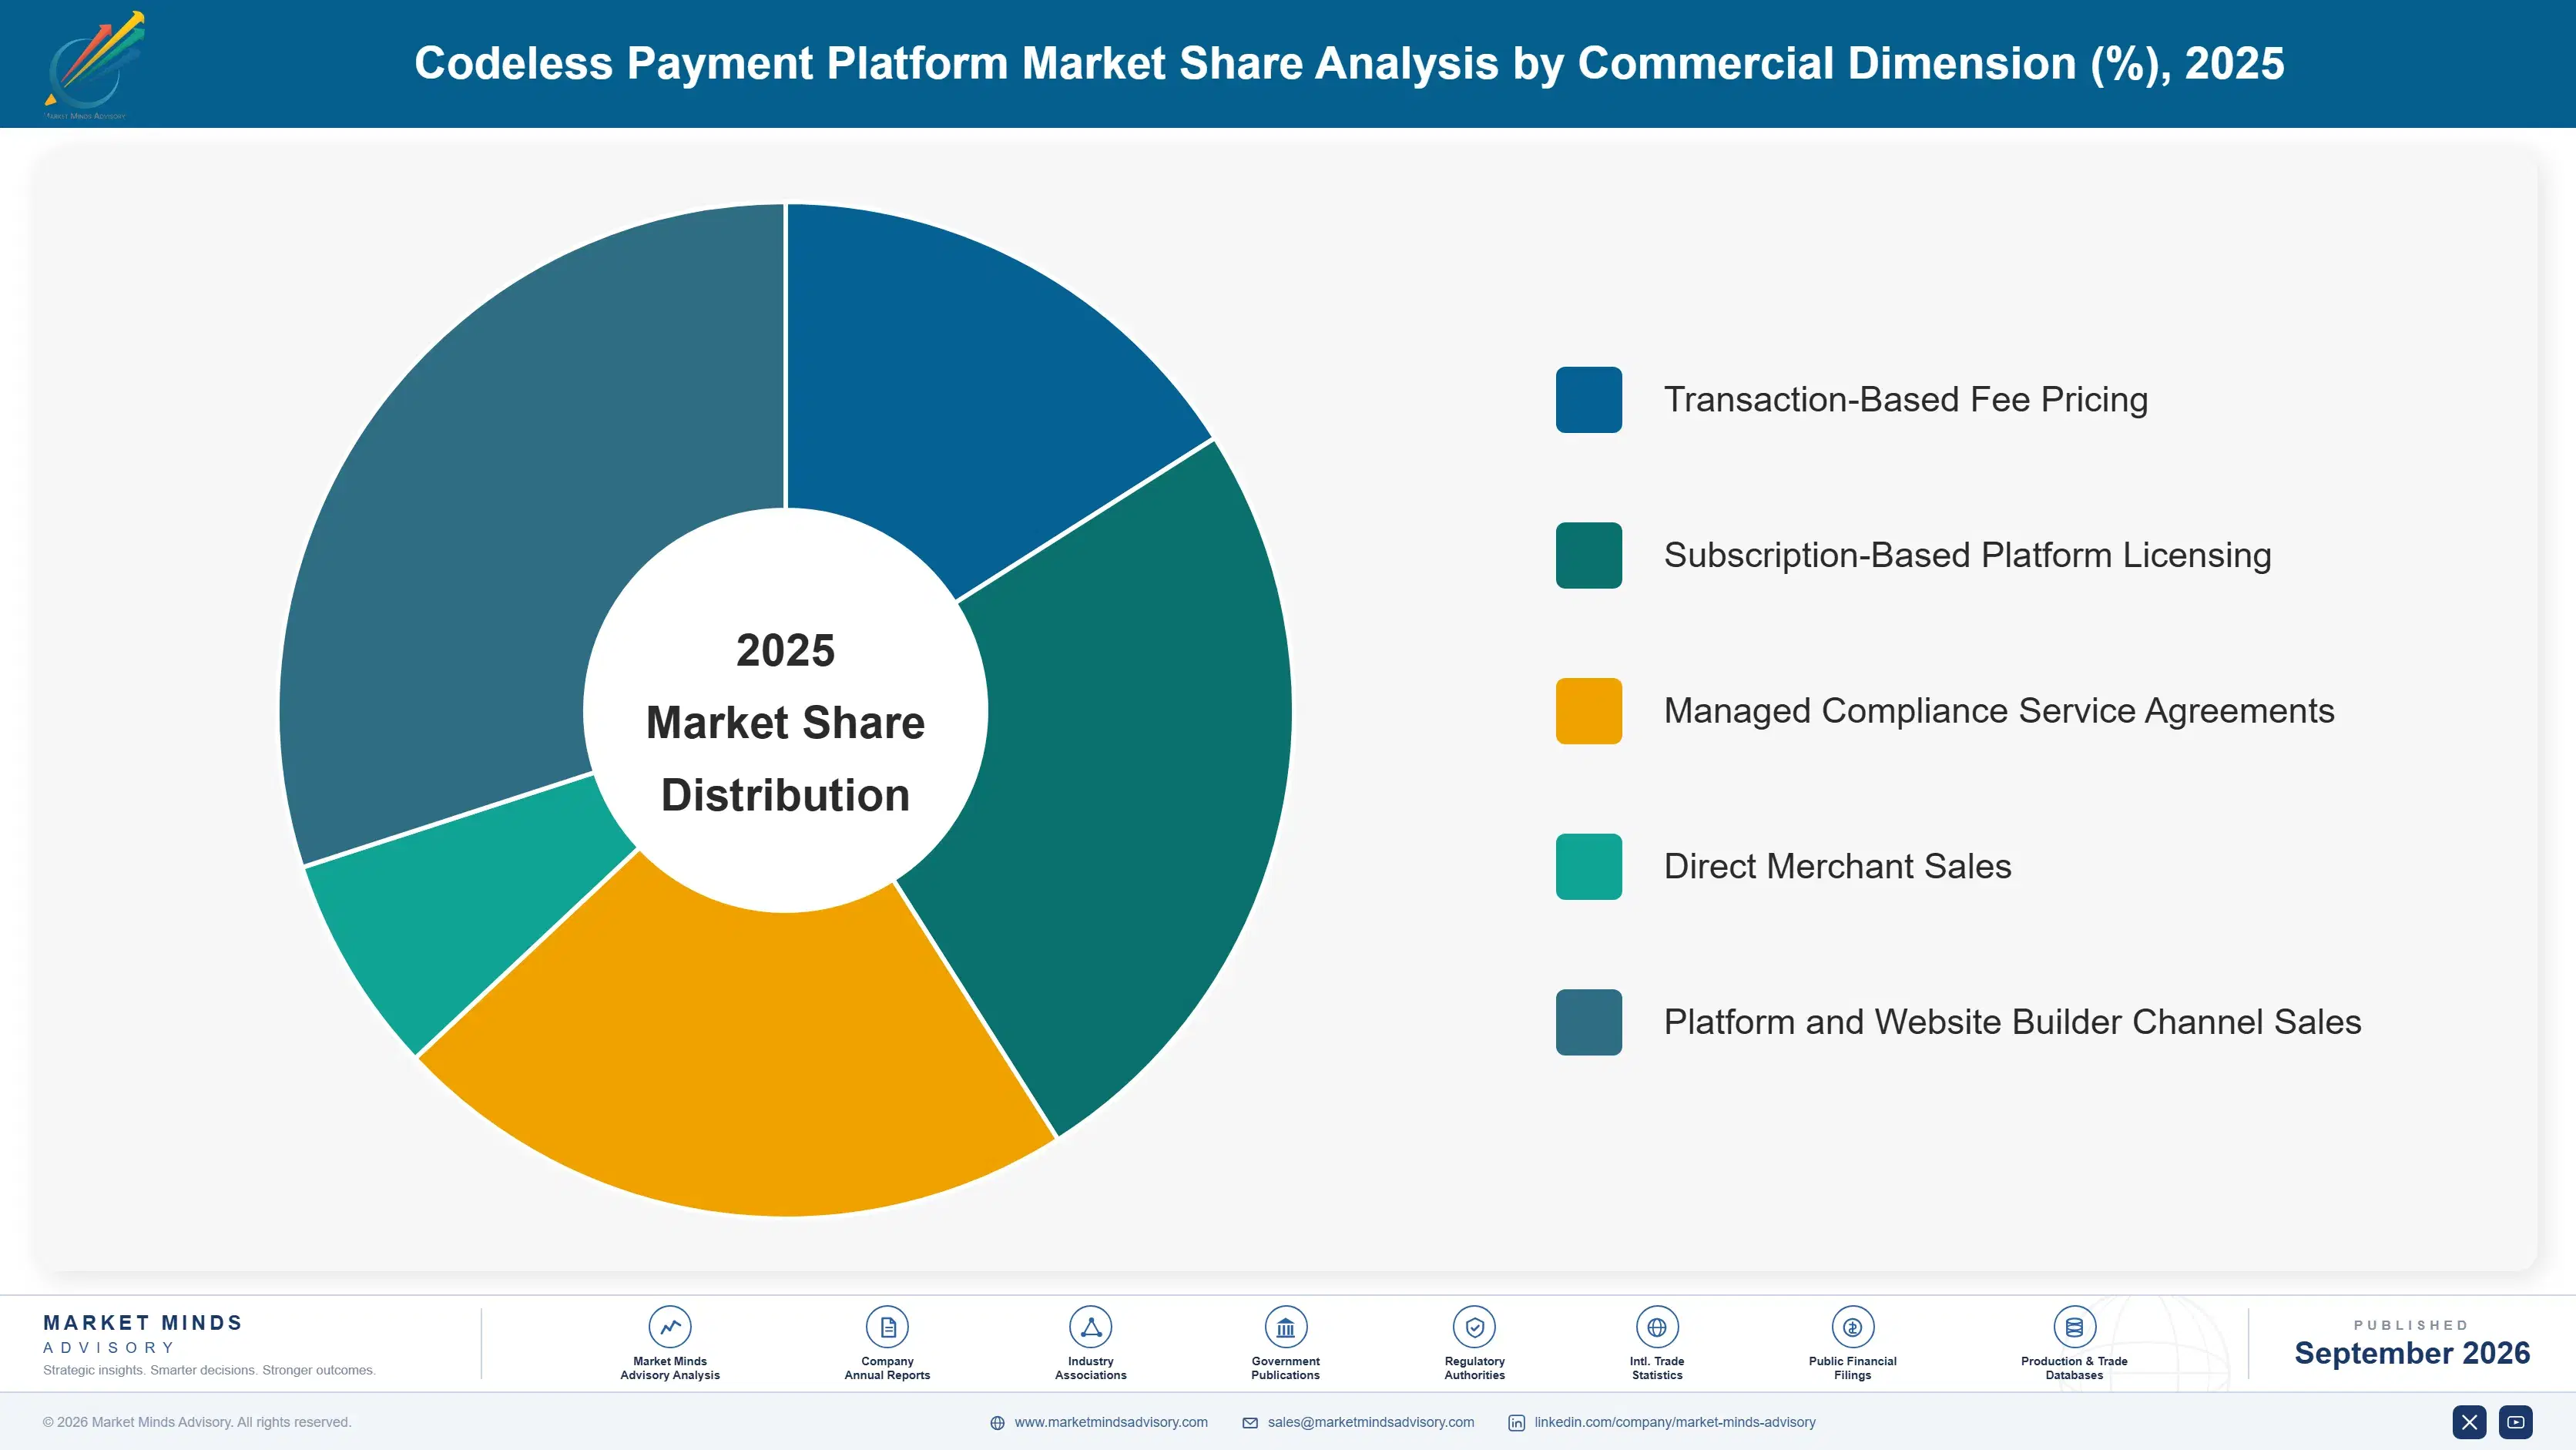2576x1450 pixels.
Task: Open www.marketmindsadvisory.com link
Action: pyautogui.click(x=1111, y=1422)
